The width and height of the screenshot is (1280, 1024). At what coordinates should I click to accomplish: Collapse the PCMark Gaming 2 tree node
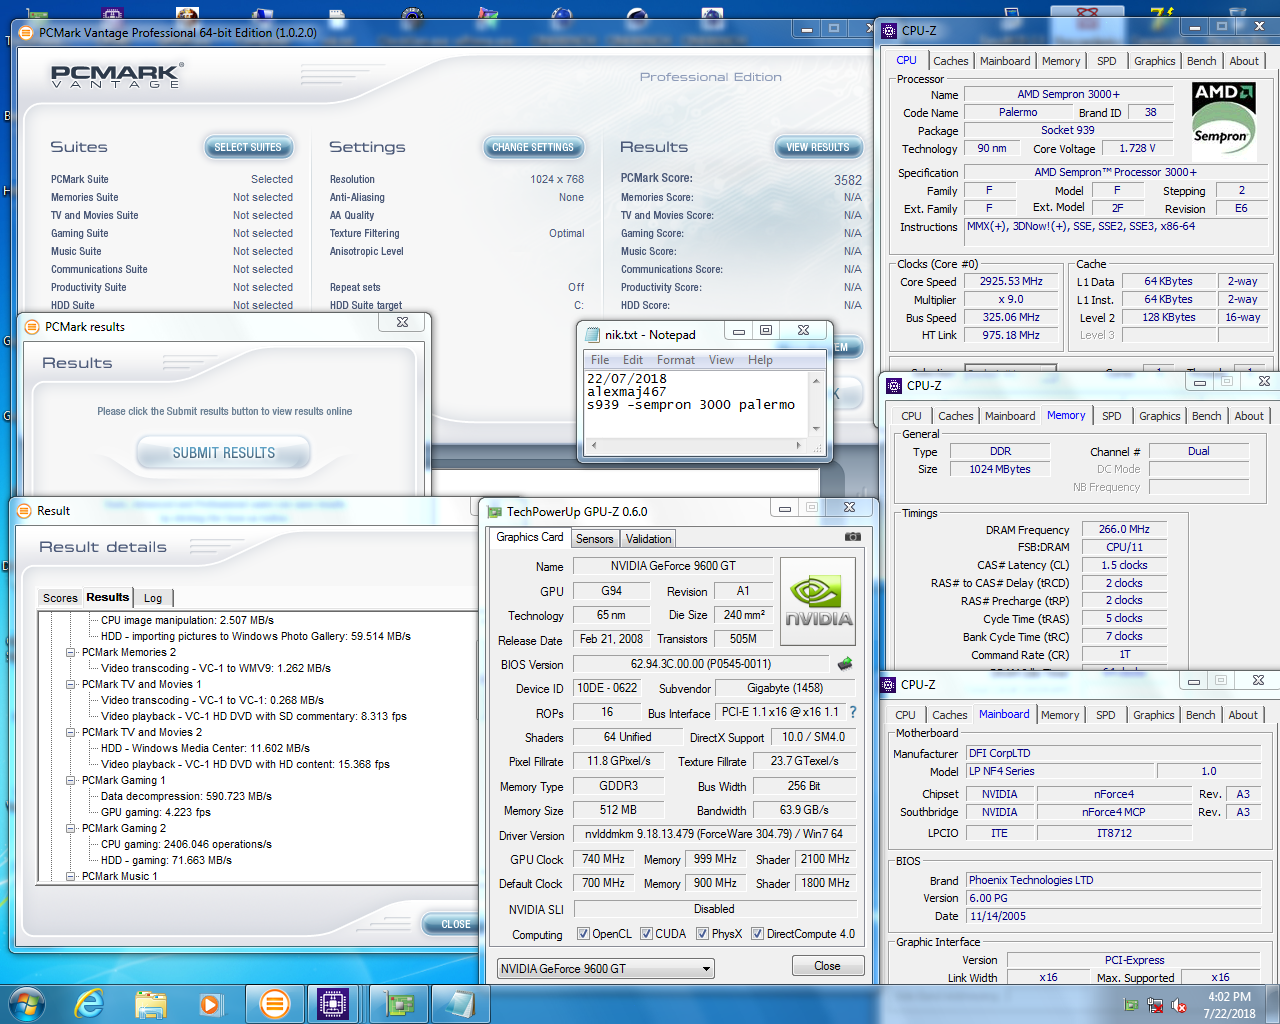[71, 828]
